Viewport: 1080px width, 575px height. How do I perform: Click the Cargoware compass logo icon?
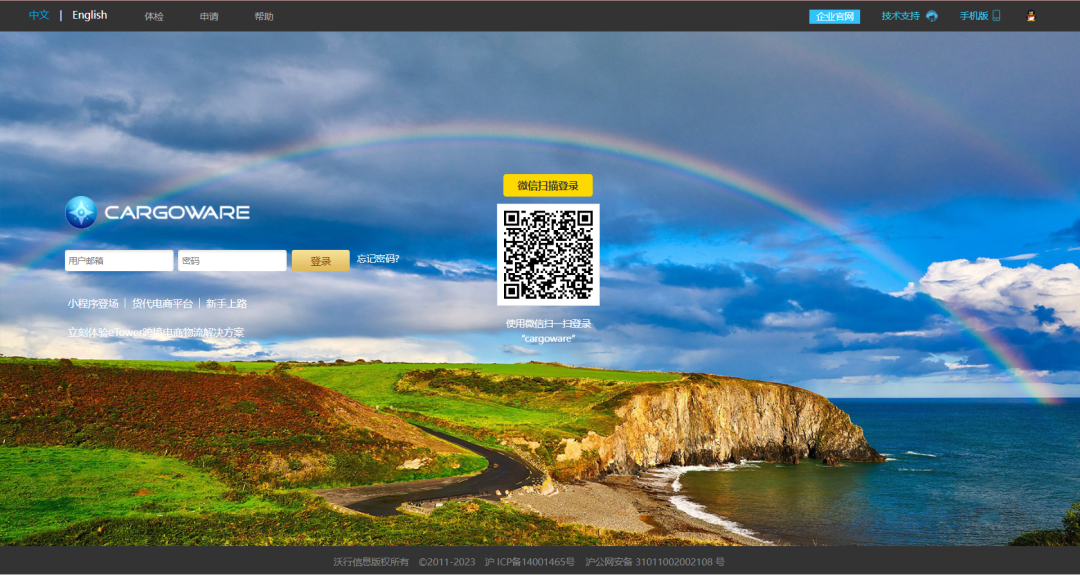tap(81, 212)
